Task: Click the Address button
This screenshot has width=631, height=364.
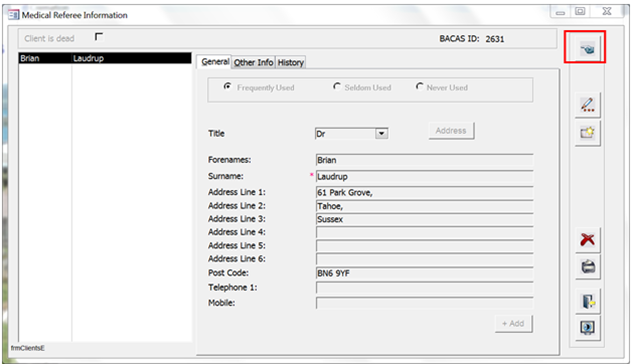Action: click(x=451, y=131)
